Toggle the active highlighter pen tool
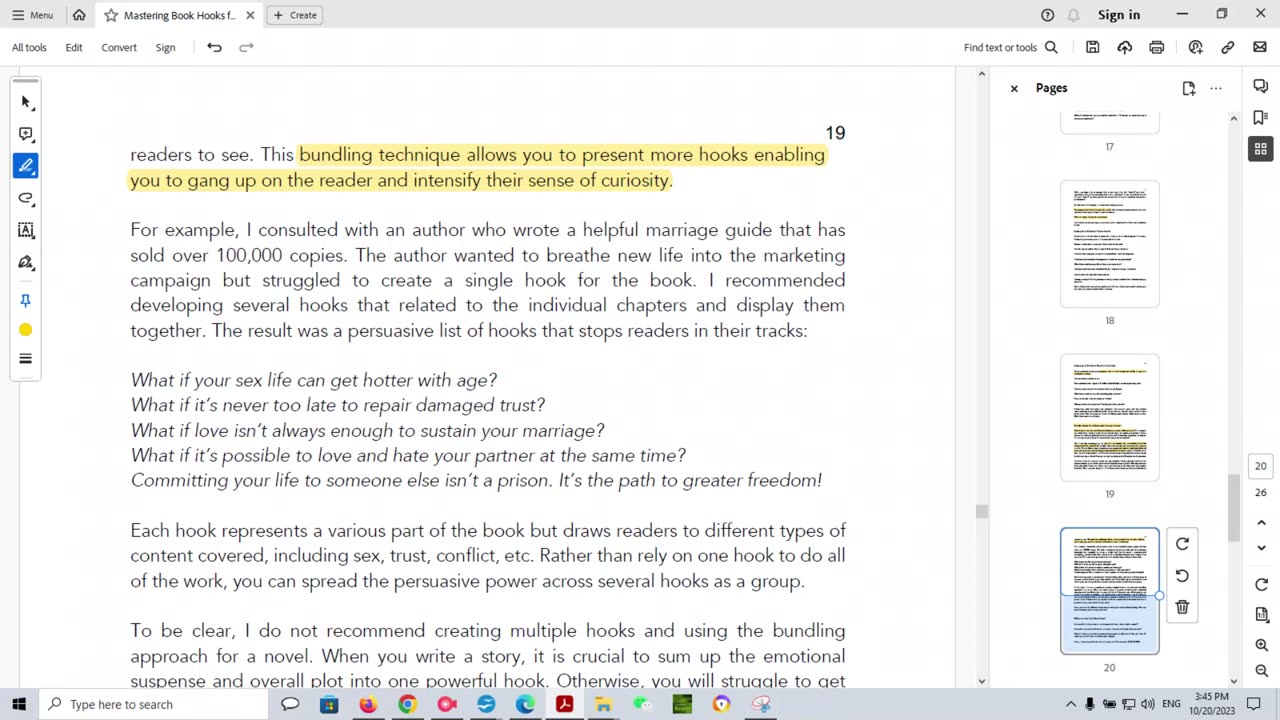The image size is (1280, 720). (26, 166)
